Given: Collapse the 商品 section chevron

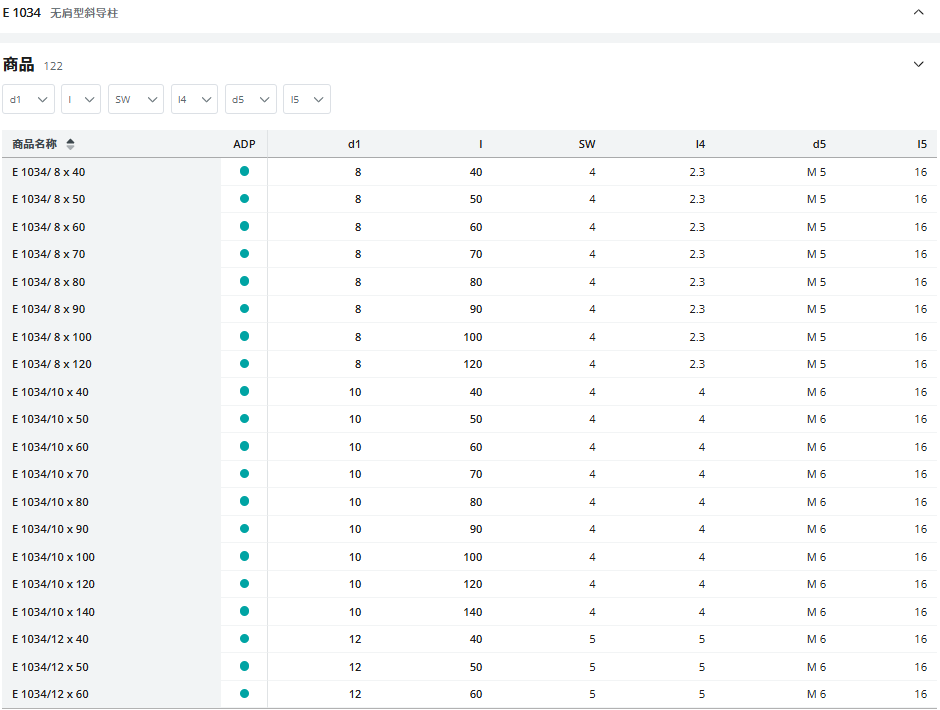Looking at the screenshot, I should 918,64.
